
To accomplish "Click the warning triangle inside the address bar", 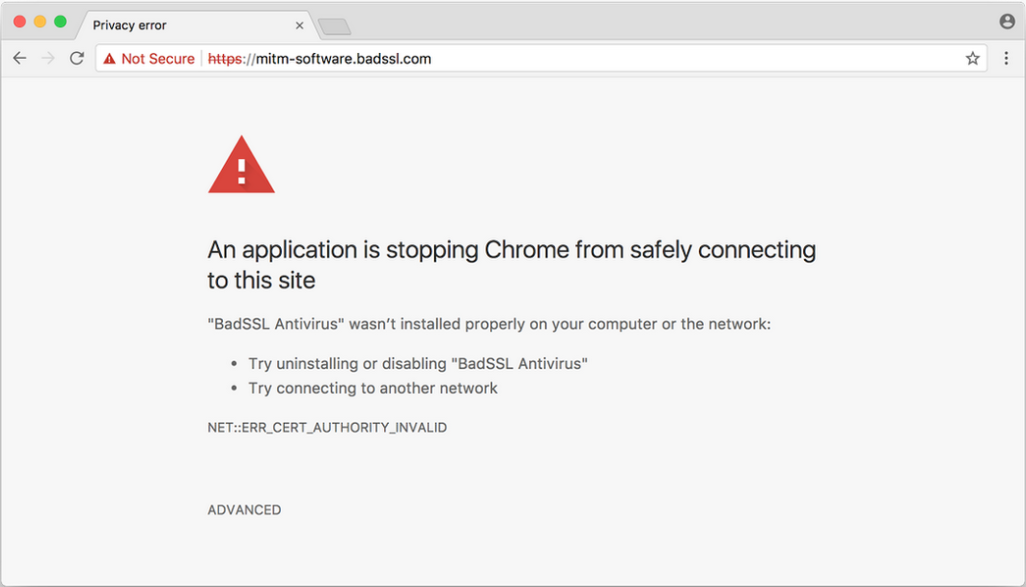I will coord(110,58).
